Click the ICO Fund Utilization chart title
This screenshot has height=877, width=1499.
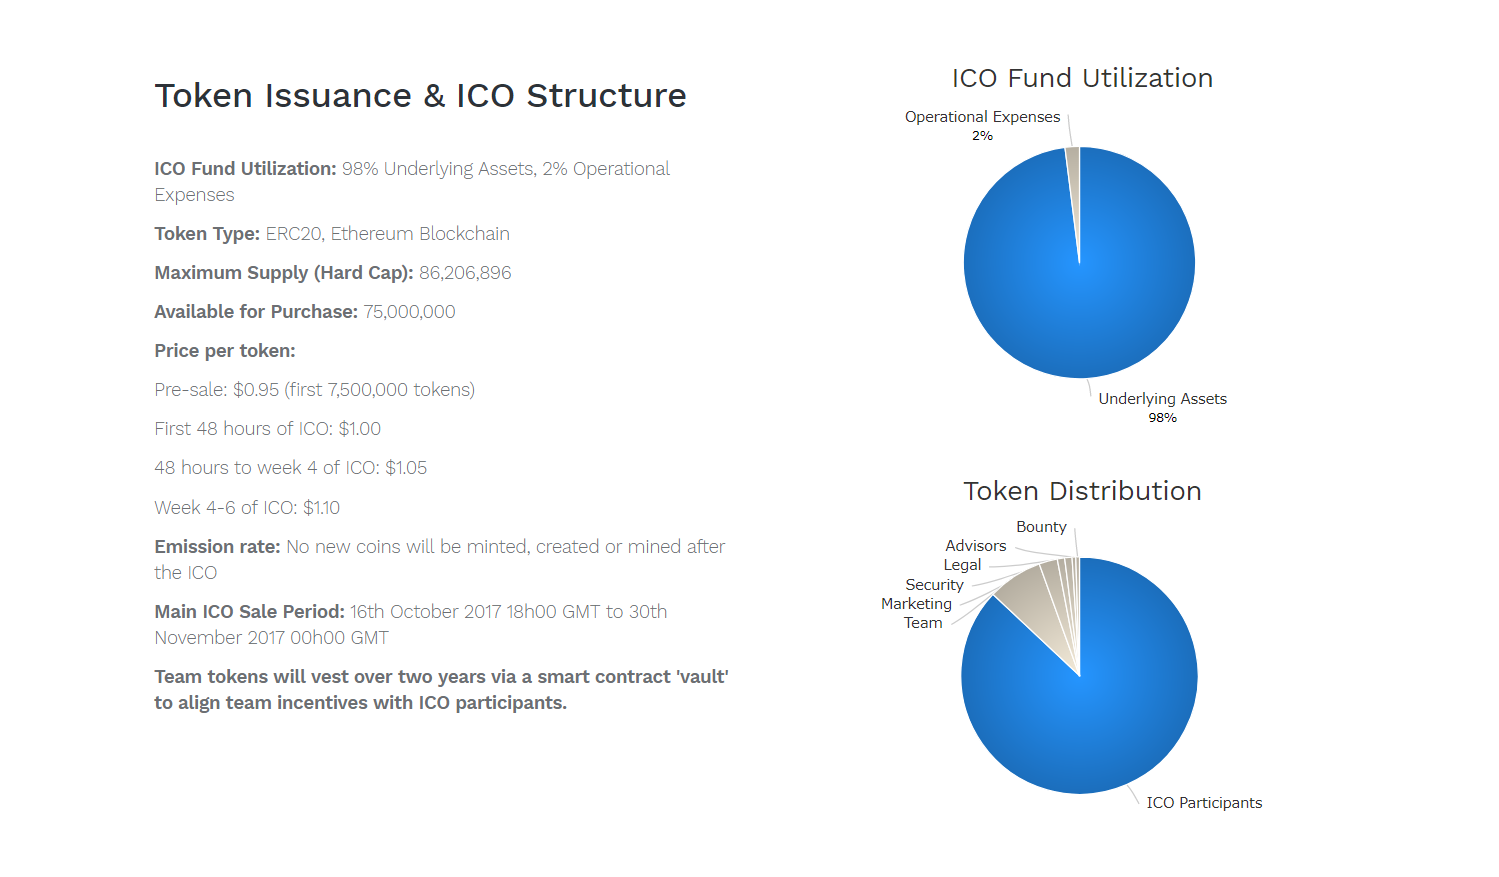(x=1082, y=78)
